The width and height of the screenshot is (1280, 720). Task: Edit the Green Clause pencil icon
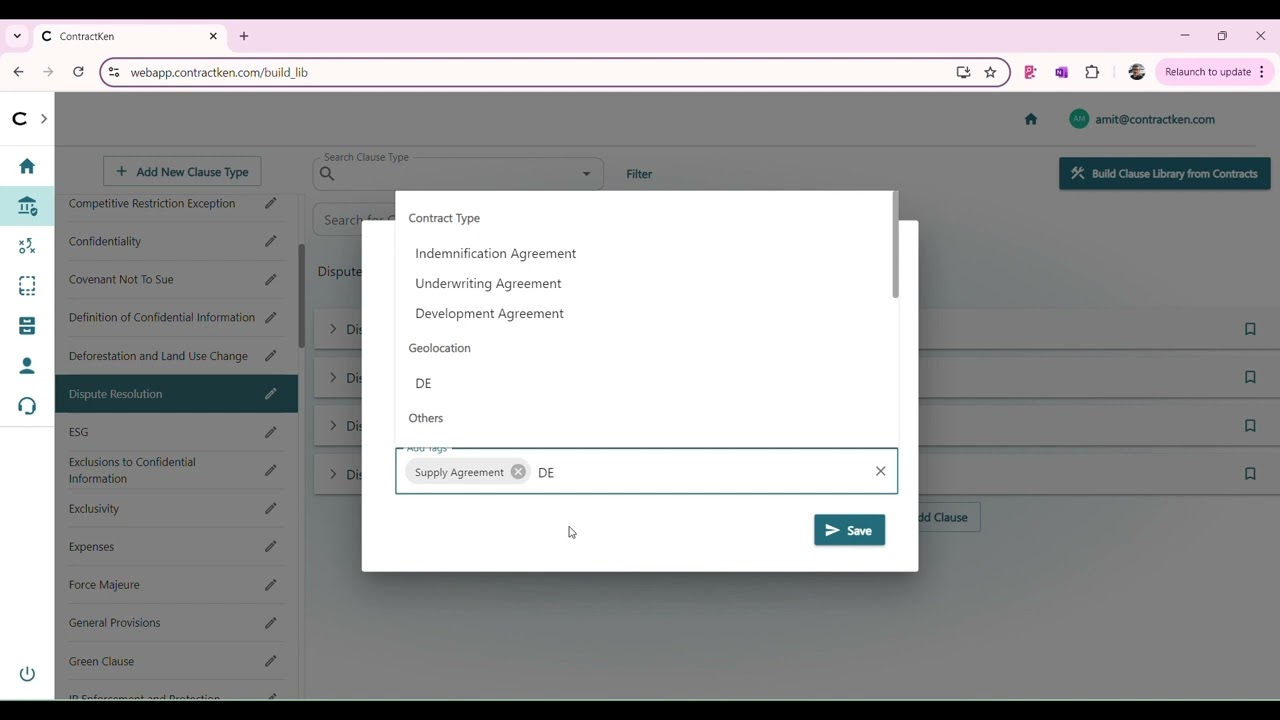270,661
